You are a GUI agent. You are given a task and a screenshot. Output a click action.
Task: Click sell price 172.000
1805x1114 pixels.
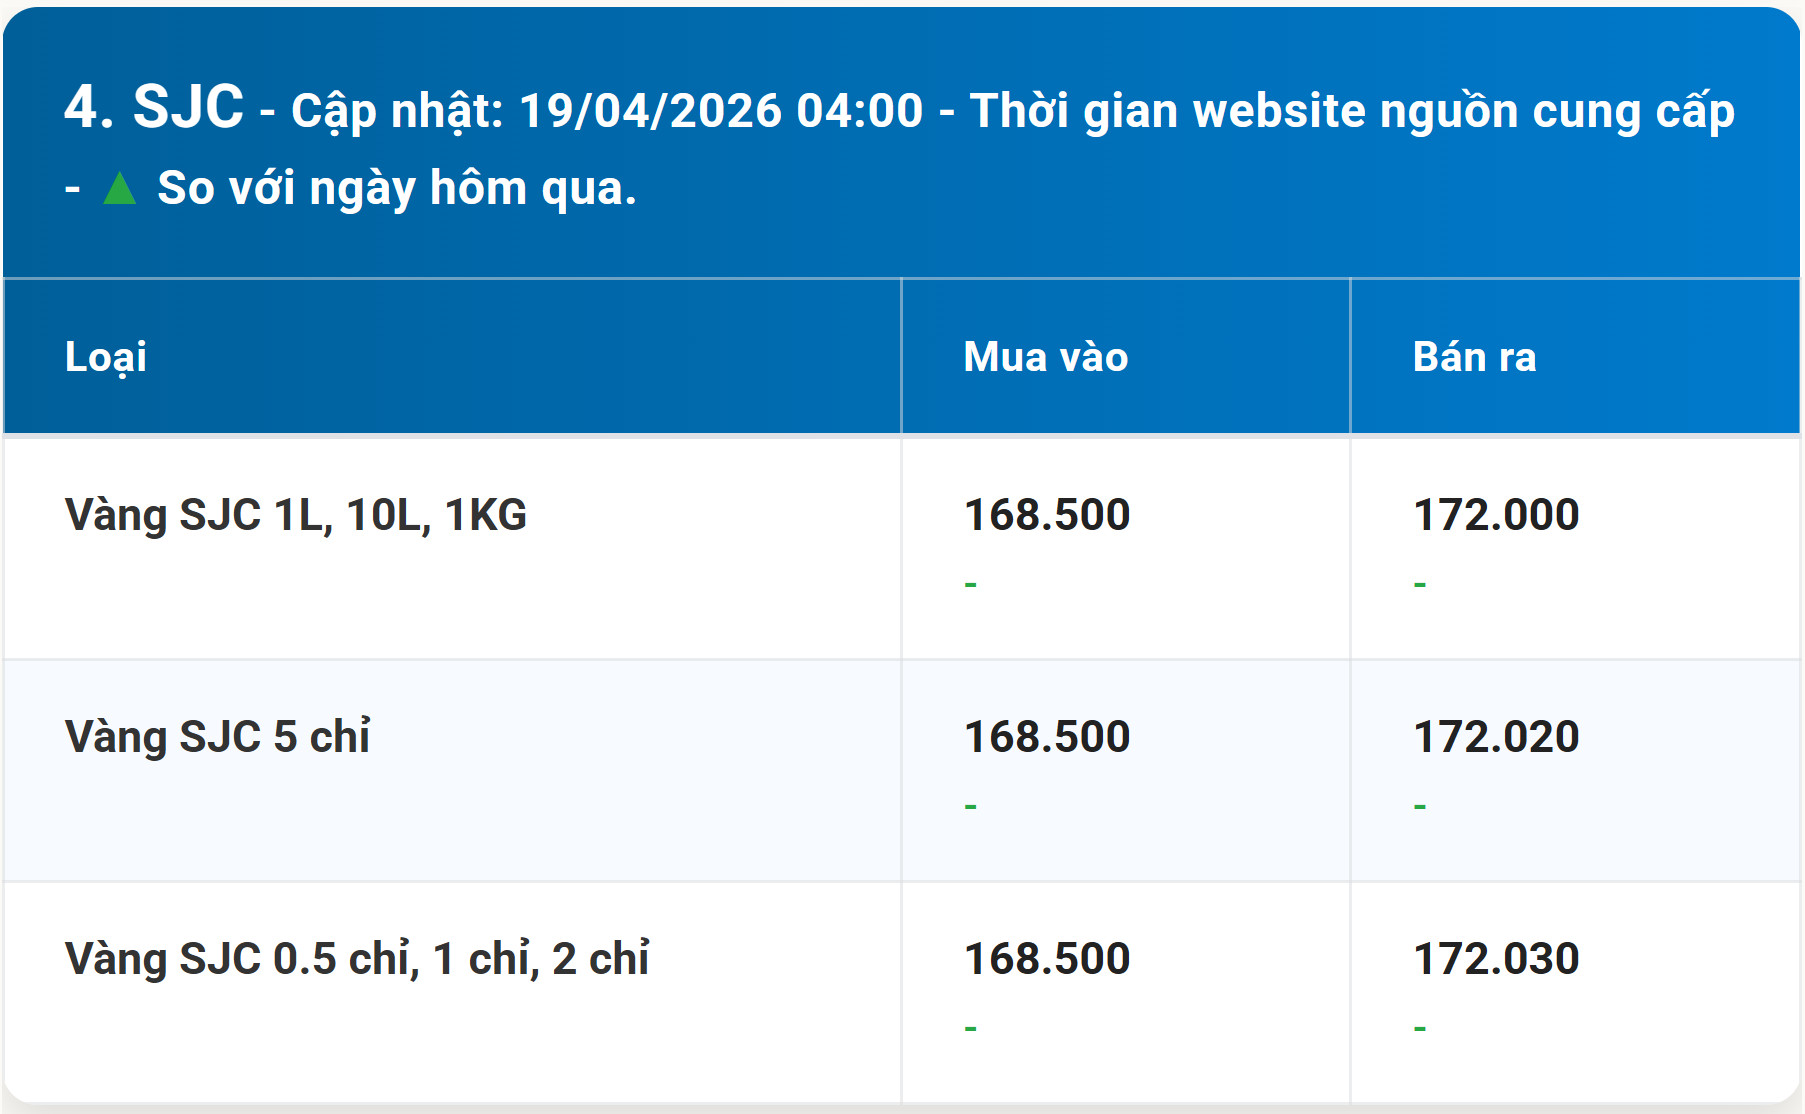tap(1496, 515)
